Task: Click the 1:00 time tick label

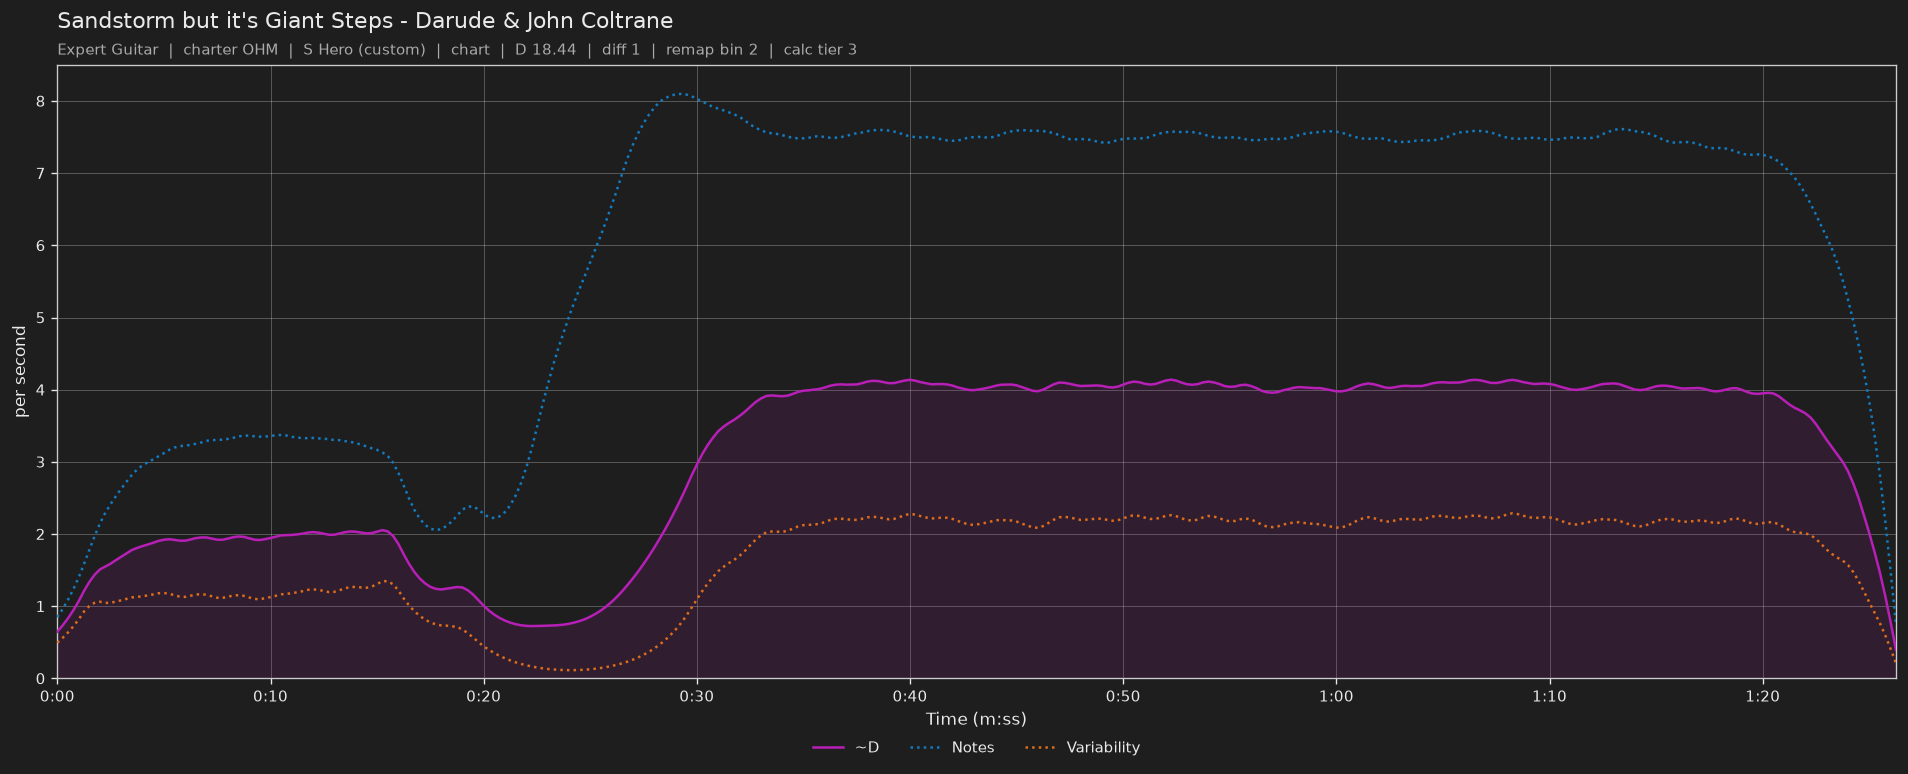Action: click(x=1336, y=696)
